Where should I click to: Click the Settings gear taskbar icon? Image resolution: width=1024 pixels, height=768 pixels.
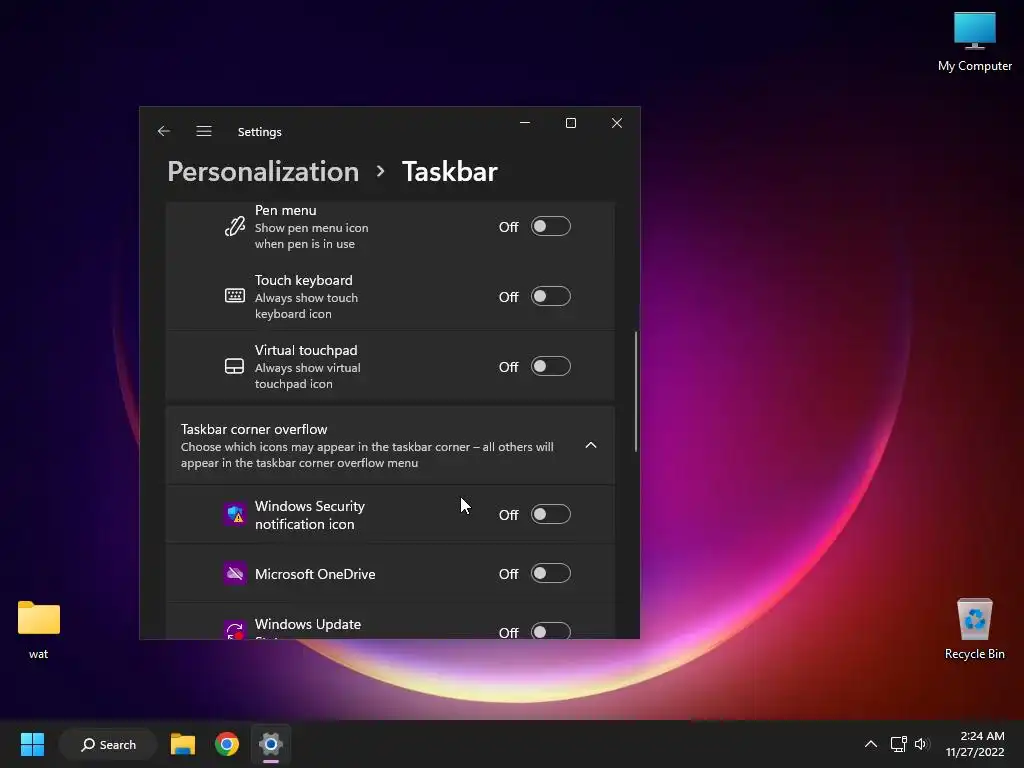pyautogui.click(x=270, y=744)
